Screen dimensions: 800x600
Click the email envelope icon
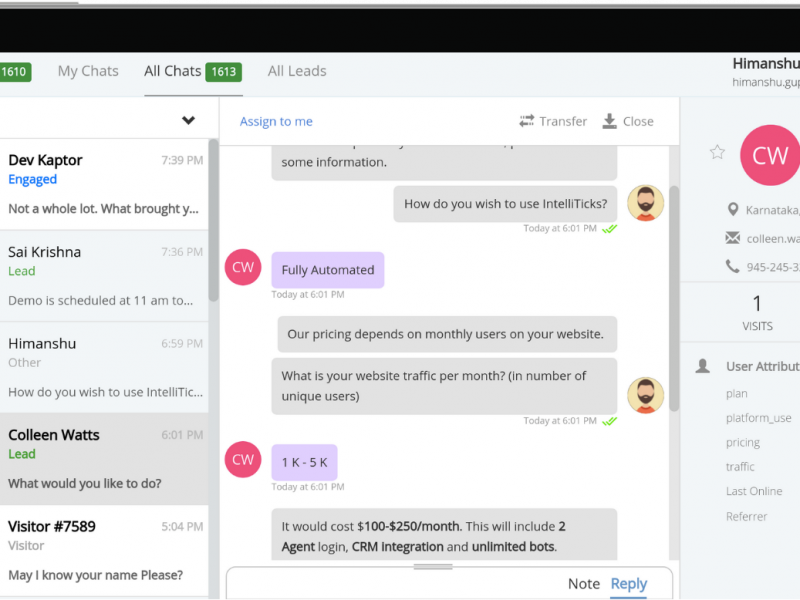pyautogui.click(x=733, y=238)
